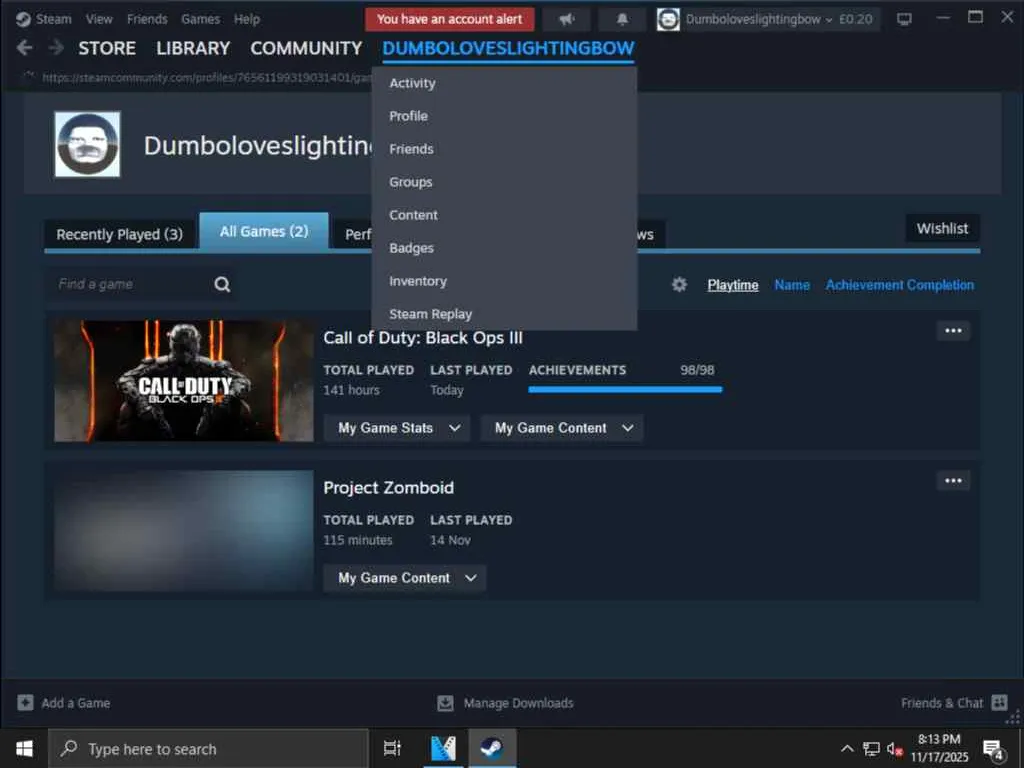Enter Big Picture mode via monitor icon
Image resolution: width=1024 pixels, height=768 pixels.
(904, 19)
